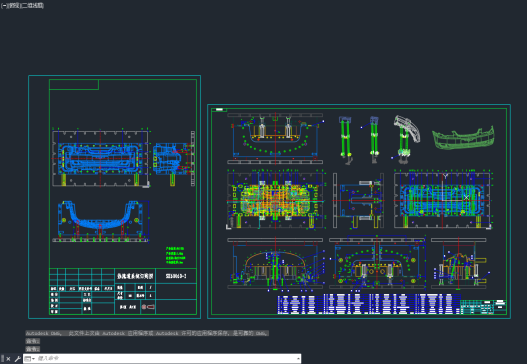527x364 pixels.
Task: Open command line customize wrench menu
Action: 17,359
